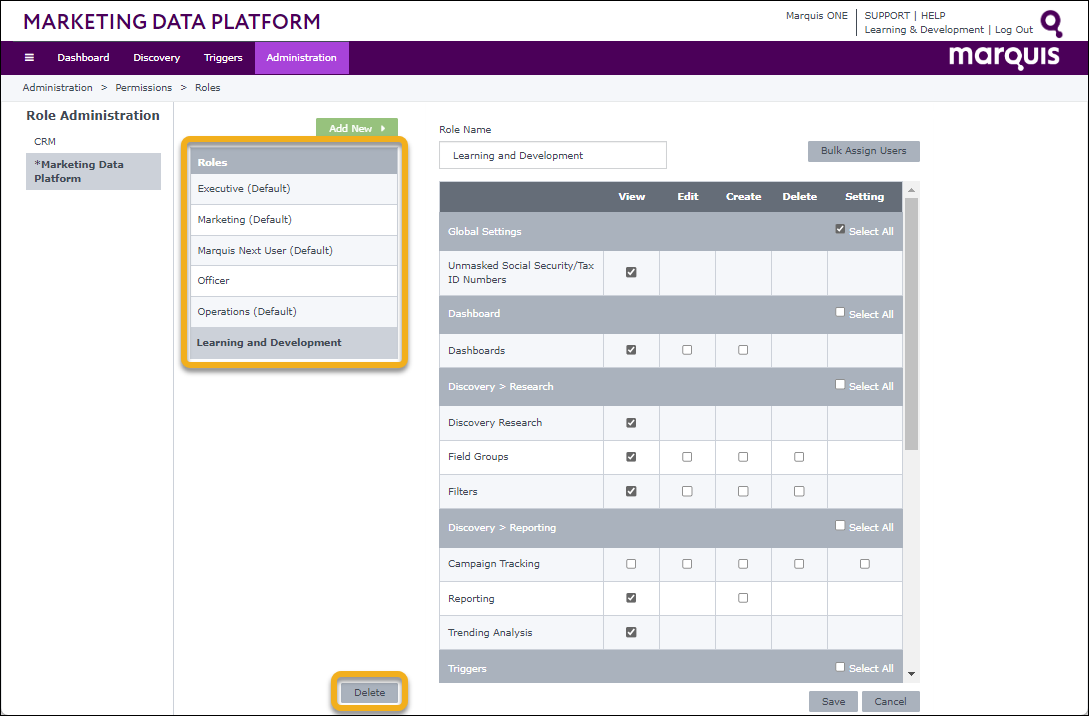This screenshot has width=1089, height=716.
Task: Open the Administration tab
Action: (x=301, y=58)
